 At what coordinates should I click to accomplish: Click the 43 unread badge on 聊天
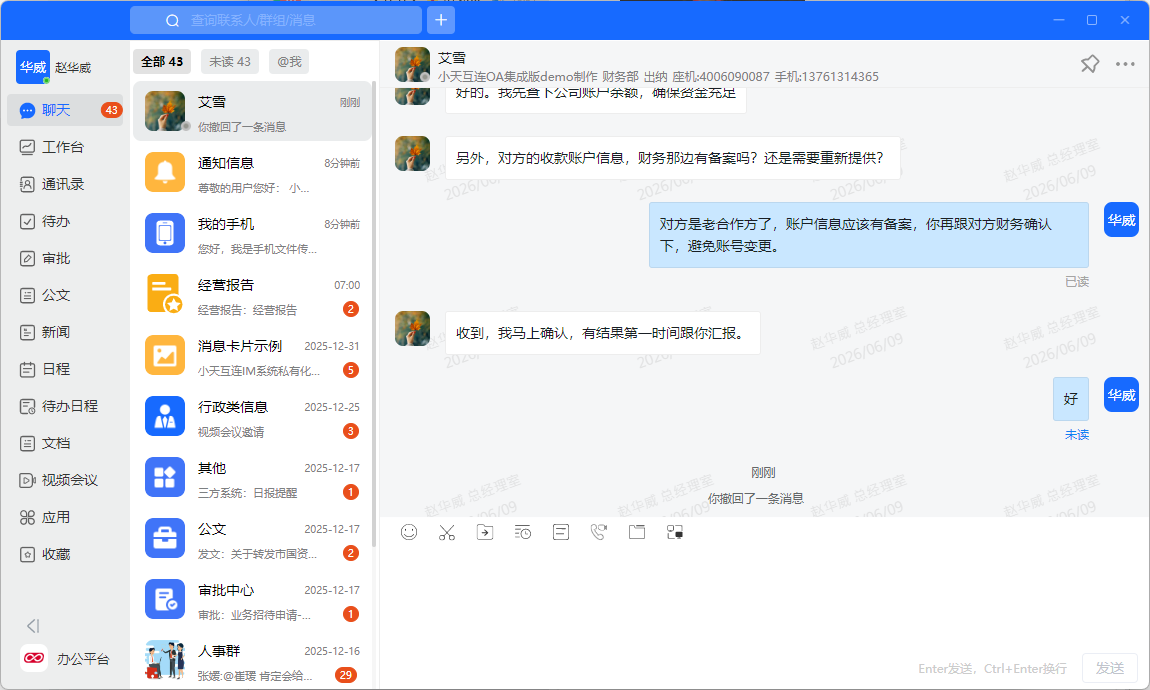pyautogui.click(x=111, y=110)
